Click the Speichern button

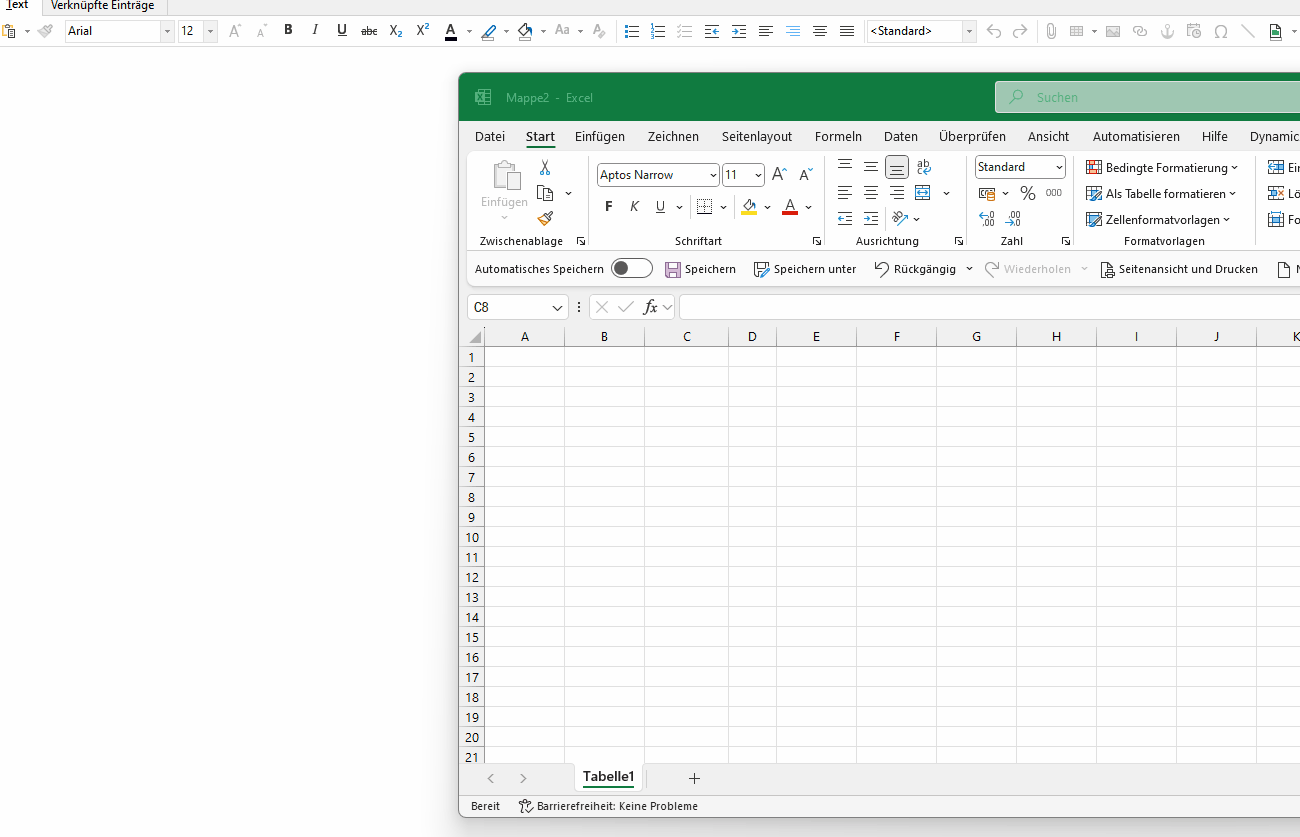pos(700,269)
